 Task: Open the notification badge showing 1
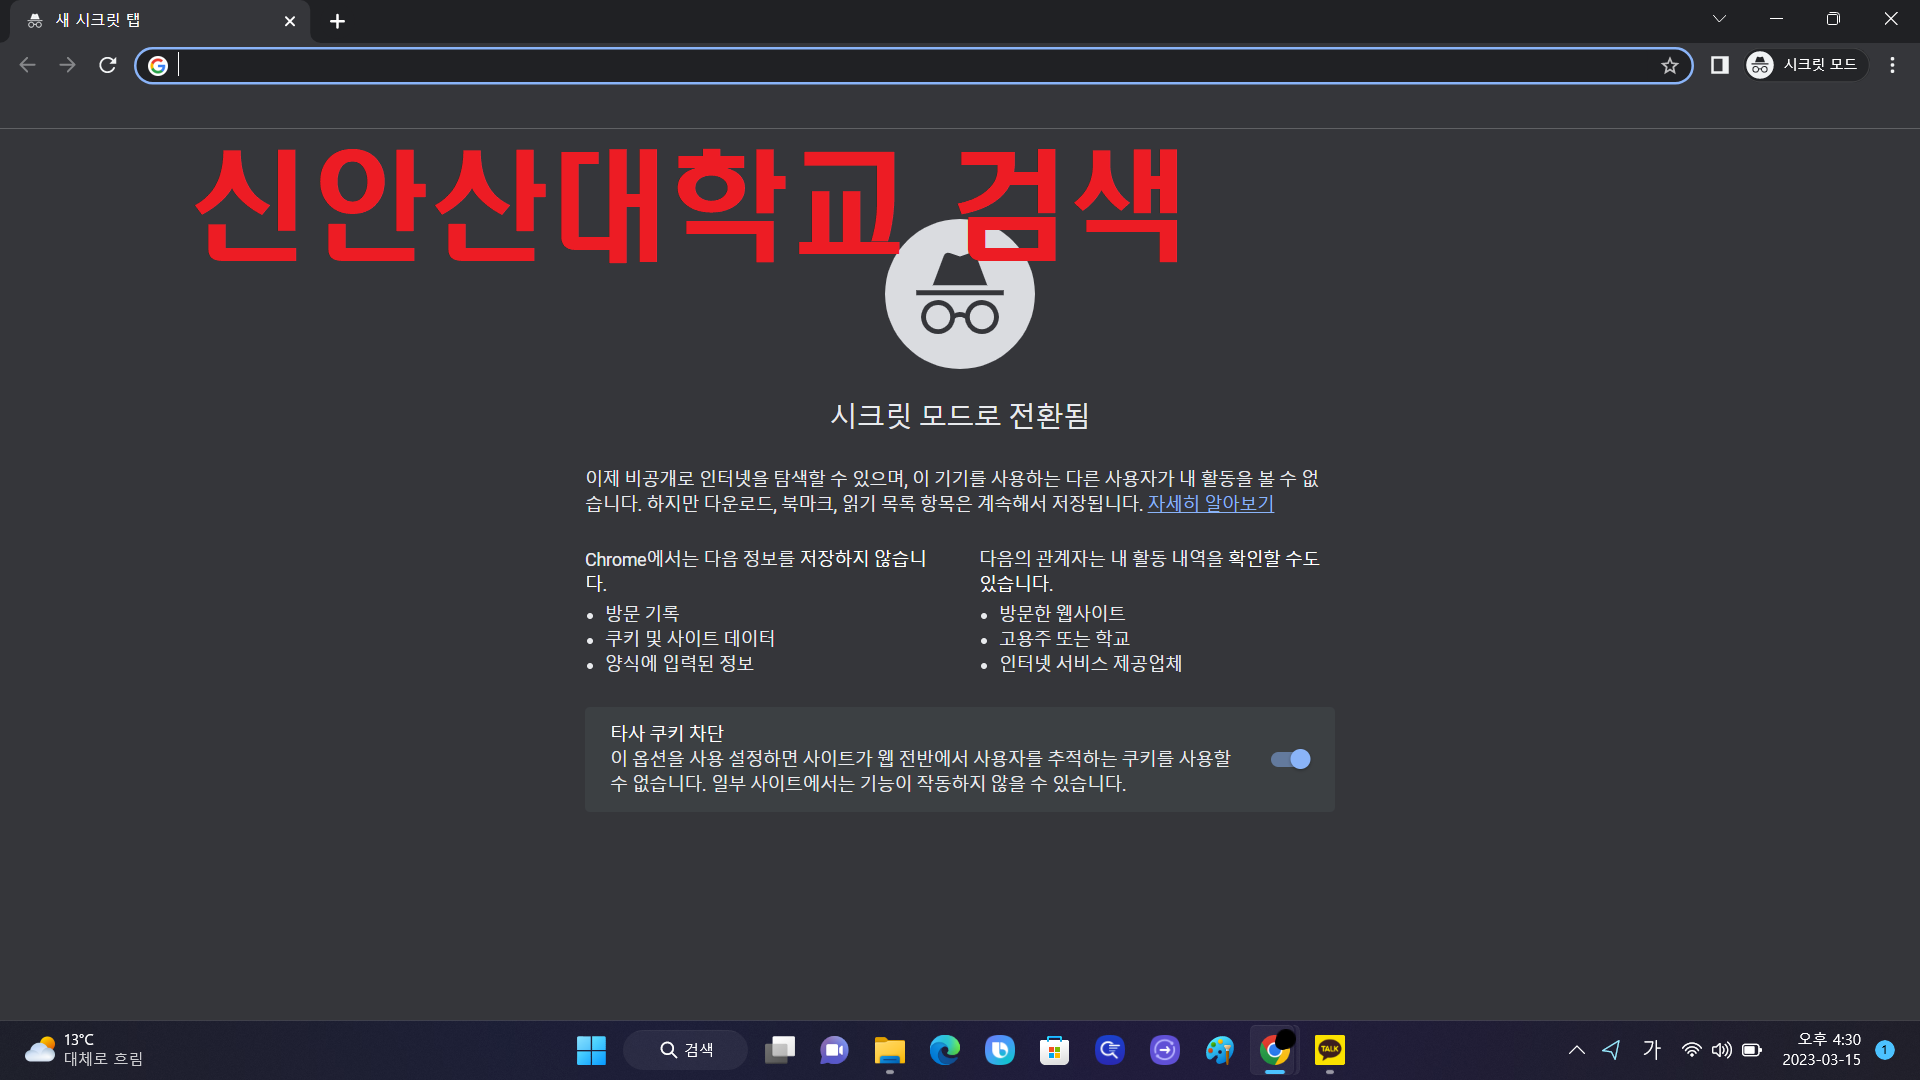pyautogui.click(x=1884, y=1050)
